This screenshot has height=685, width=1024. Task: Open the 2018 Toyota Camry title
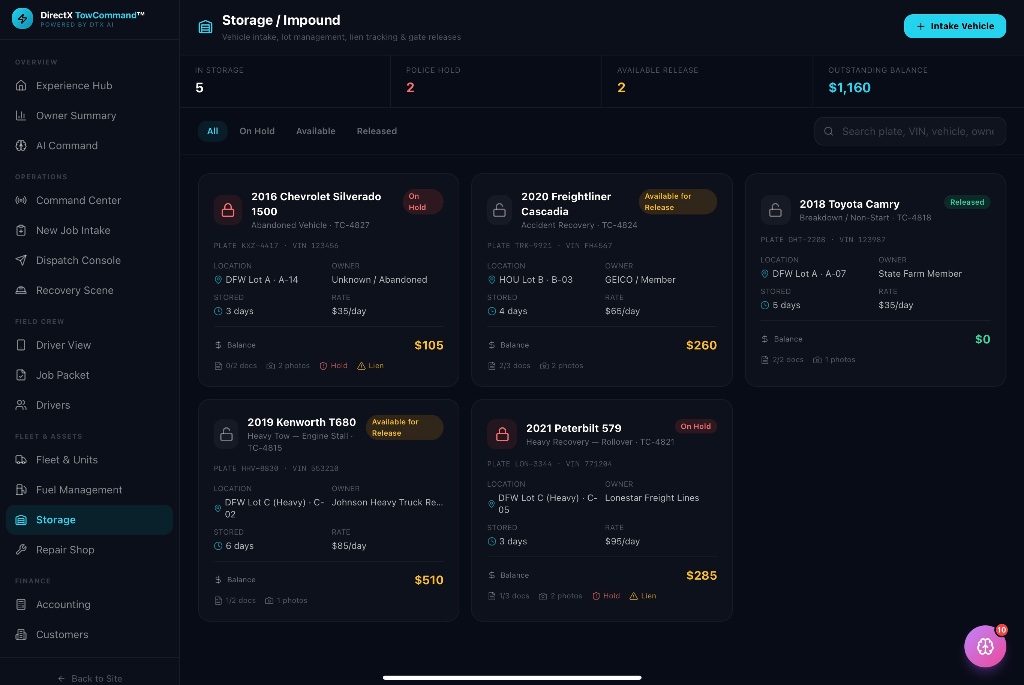(849, 204)
